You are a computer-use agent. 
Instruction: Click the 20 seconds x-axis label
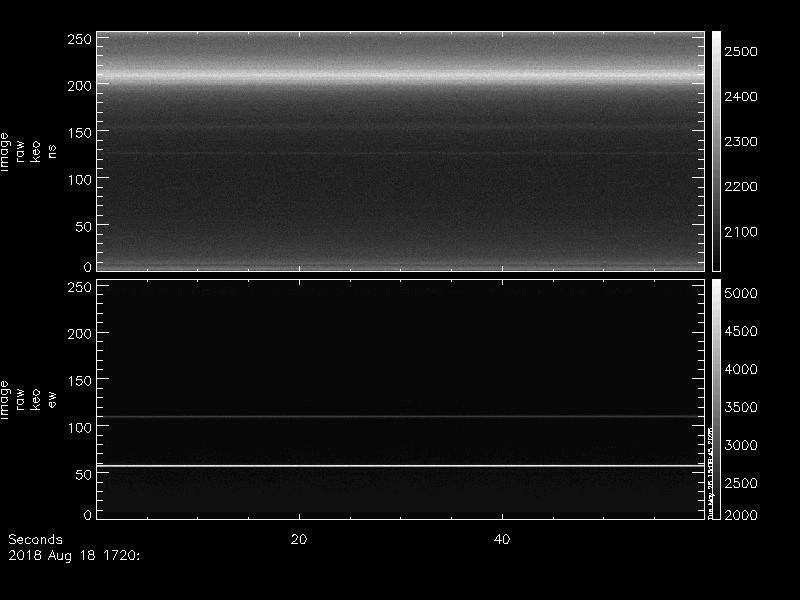pyautogui.click(x=299, y=539)
